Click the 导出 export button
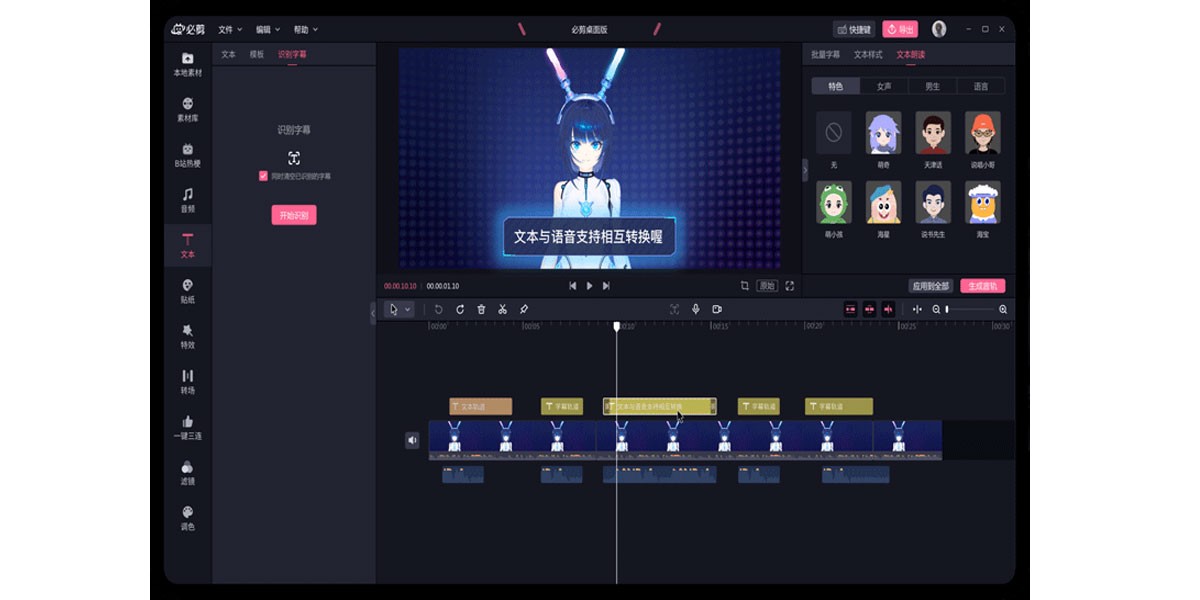Viewport: 1200px width, 600px height. click(900, 30)
